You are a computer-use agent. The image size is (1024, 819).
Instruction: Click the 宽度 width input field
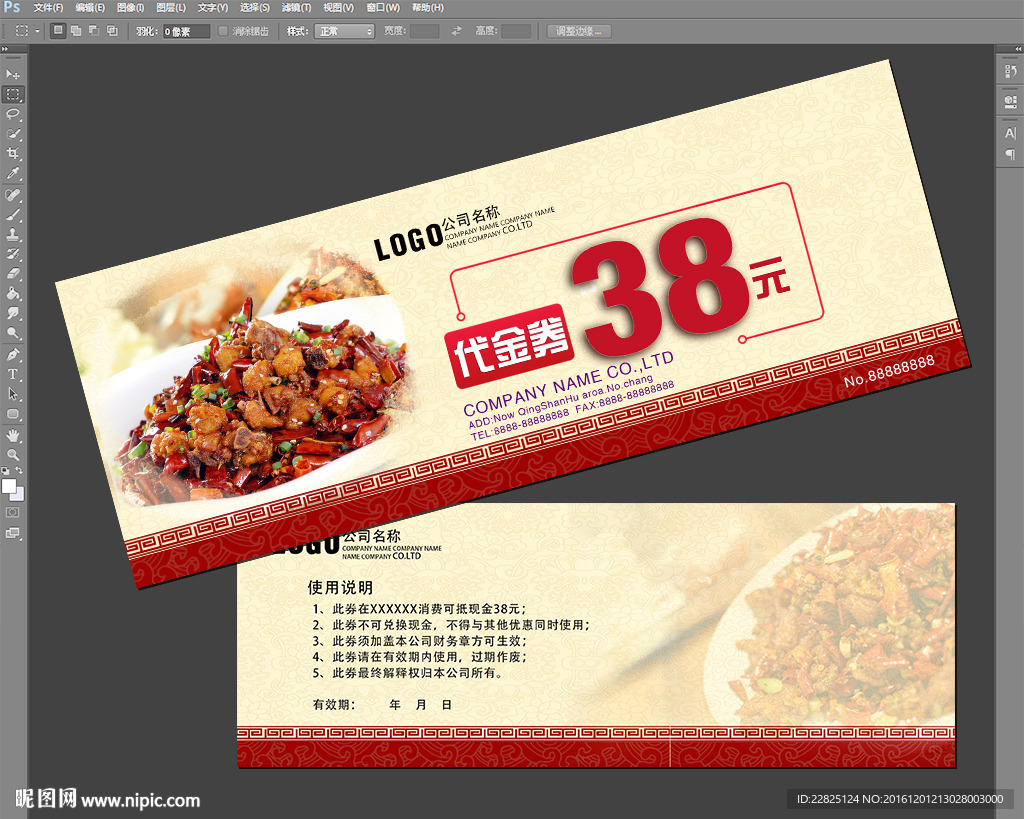424,31
